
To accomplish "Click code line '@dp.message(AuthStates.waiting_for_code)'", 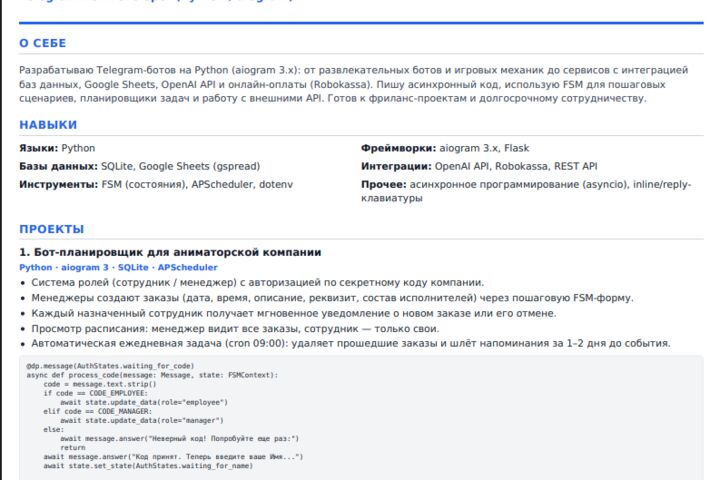I will [111, 366].
